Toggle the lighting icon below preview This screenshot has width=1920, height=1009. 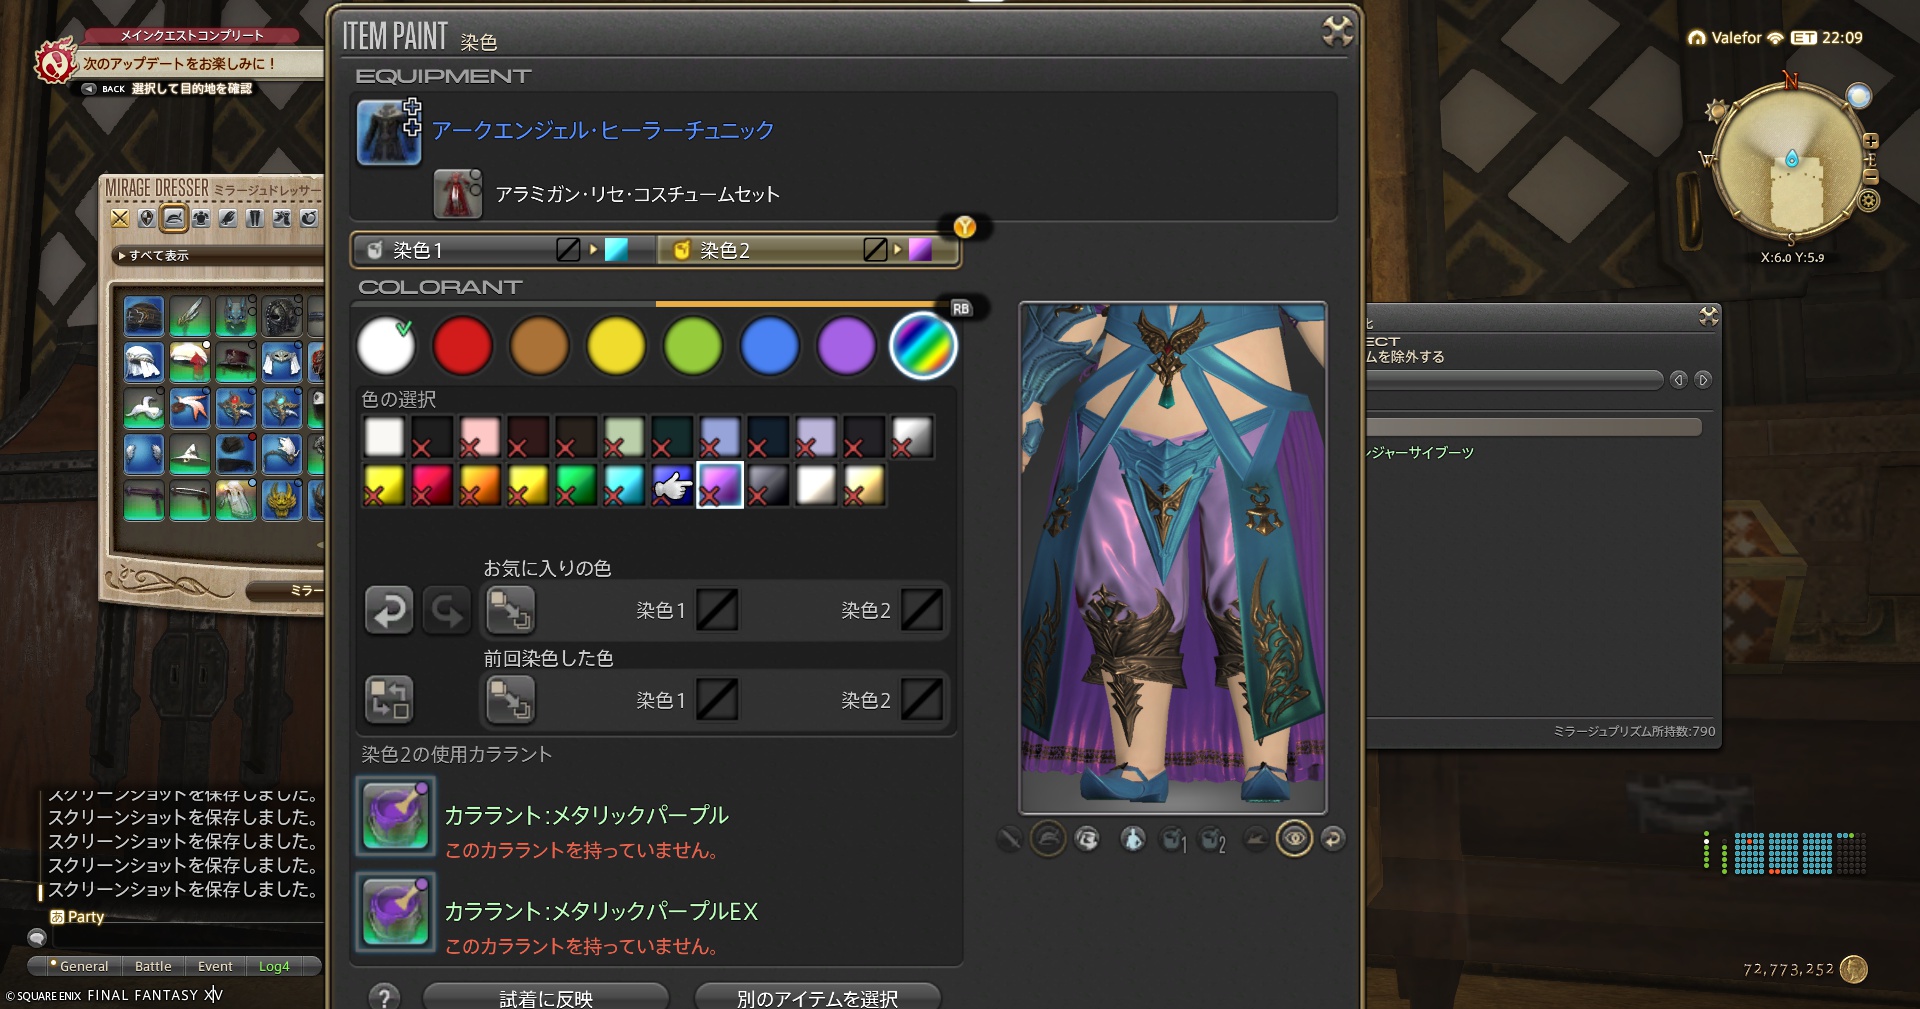pos(1256,839)
